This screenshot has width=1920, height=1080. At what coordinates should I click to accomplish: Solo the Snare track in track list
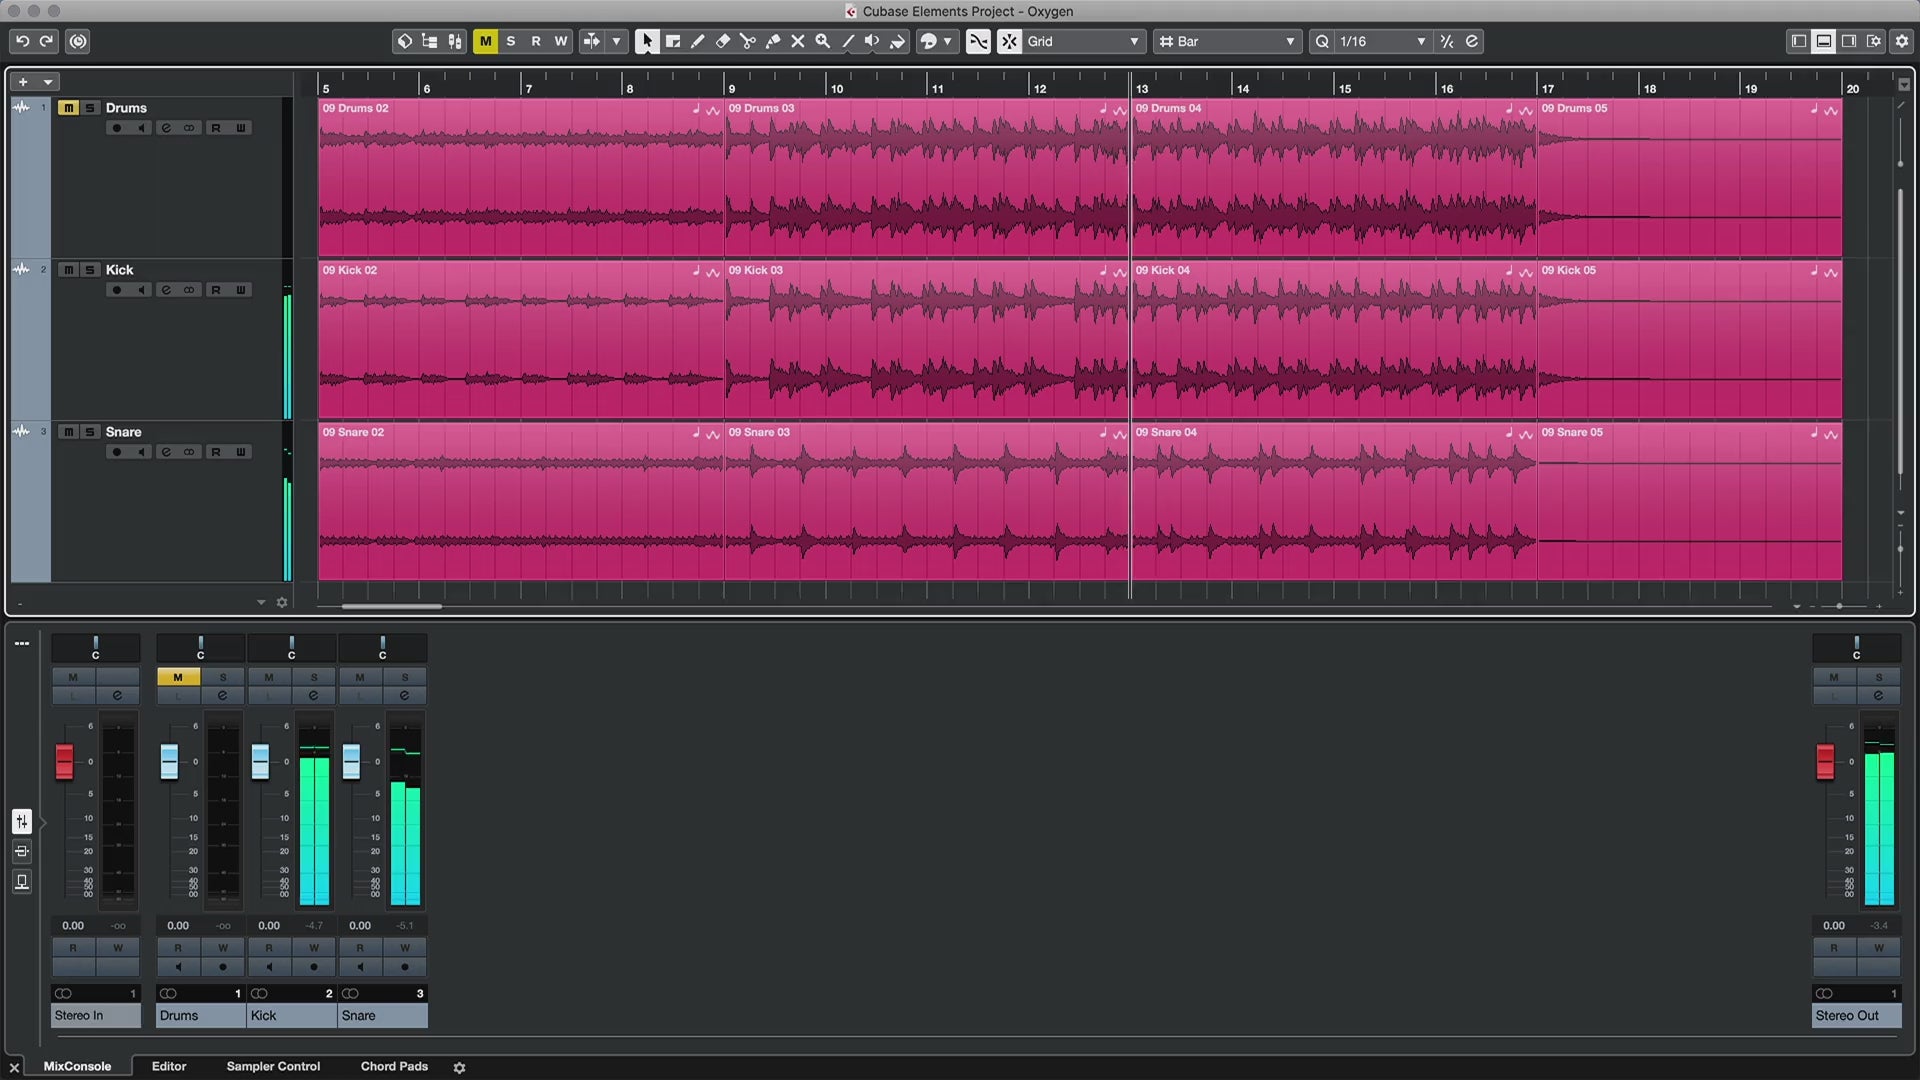[x=90, y=432]
